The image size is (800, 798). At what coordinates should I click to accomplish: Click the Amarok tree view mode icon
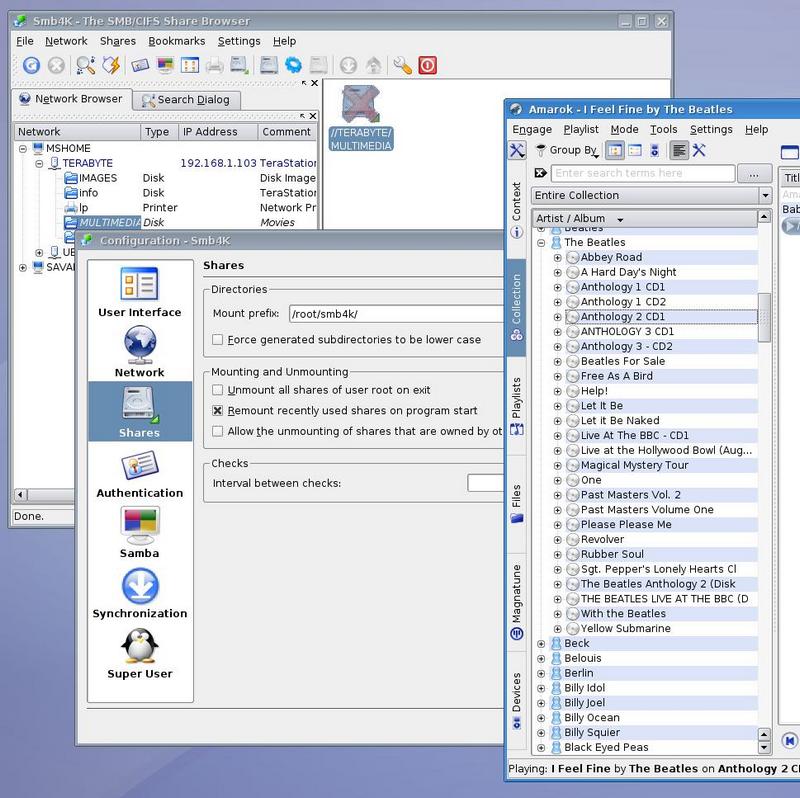coord(614,151)
